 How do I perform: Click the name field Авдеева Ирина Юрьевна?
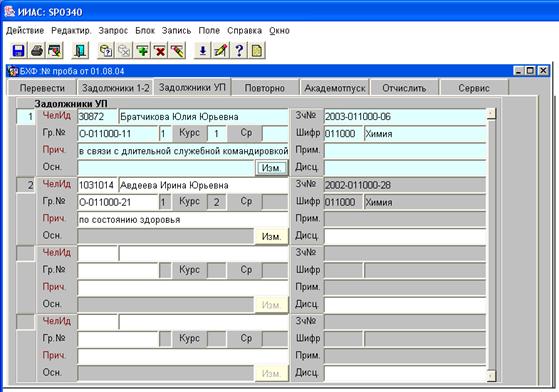204,185
